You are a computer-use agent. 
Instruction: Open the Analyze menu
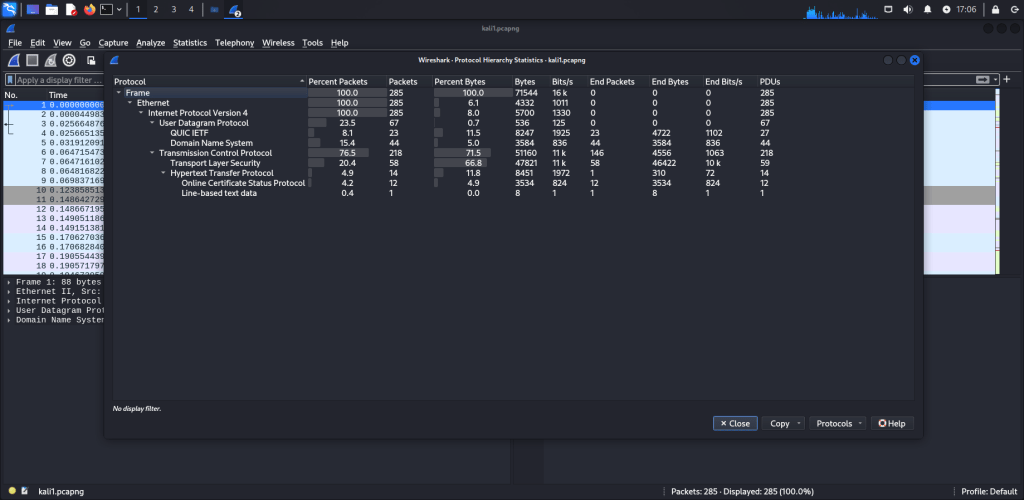coord(150,43)
